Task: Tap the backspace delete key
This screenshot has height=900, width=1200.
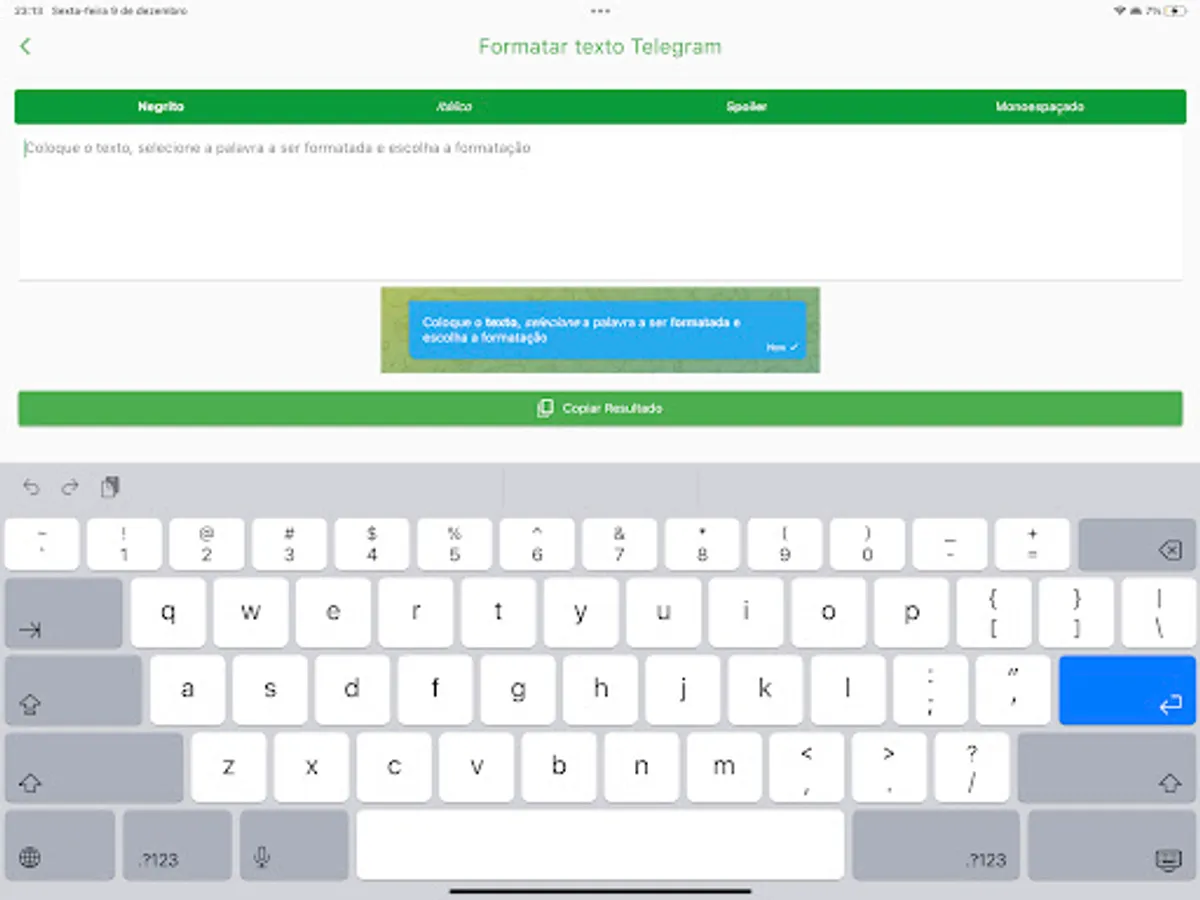Action: pos(1138,544)
